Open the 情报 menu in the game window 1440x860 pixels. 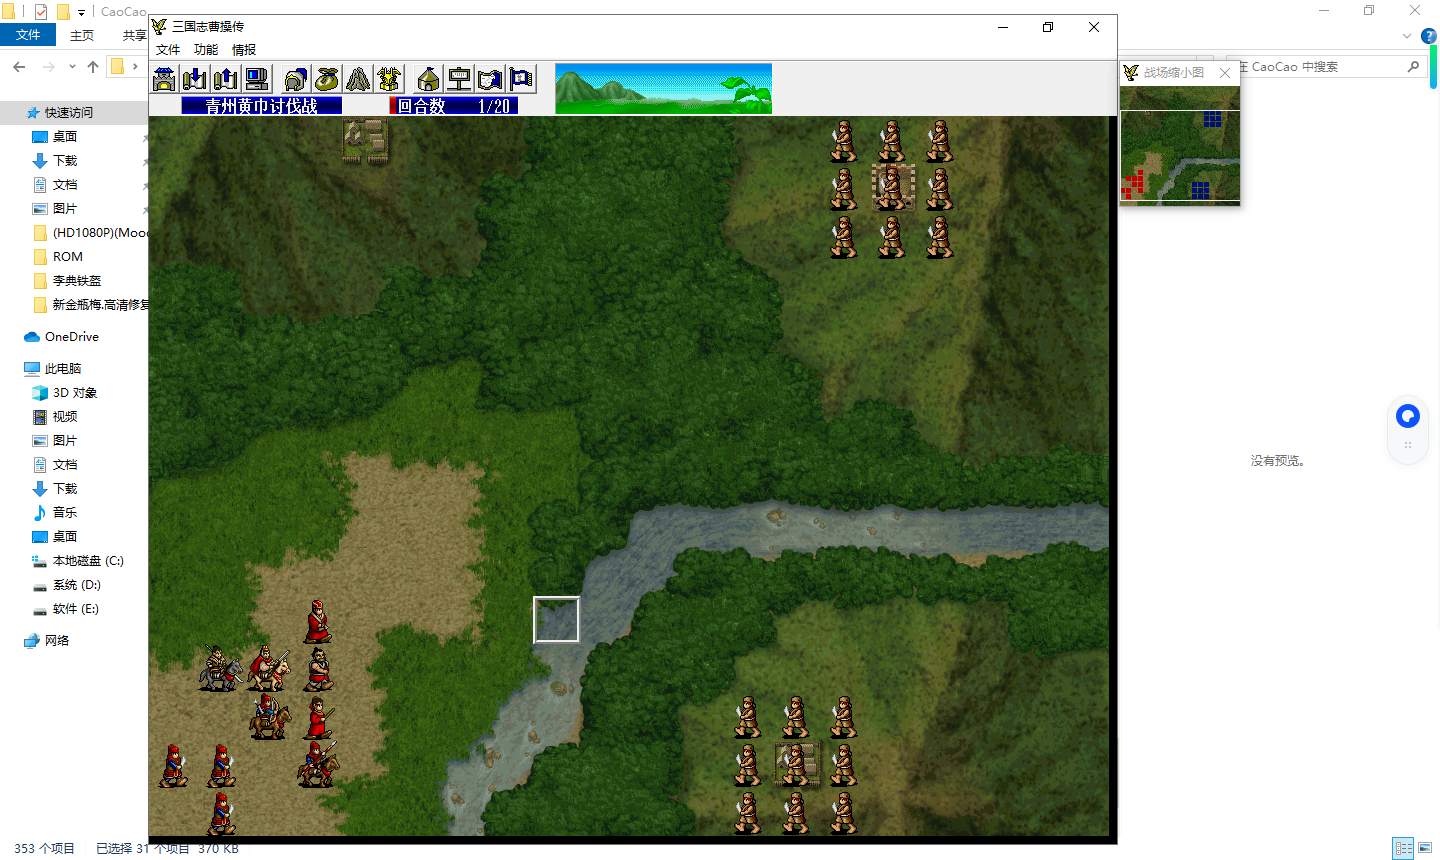tap(244, 49)
